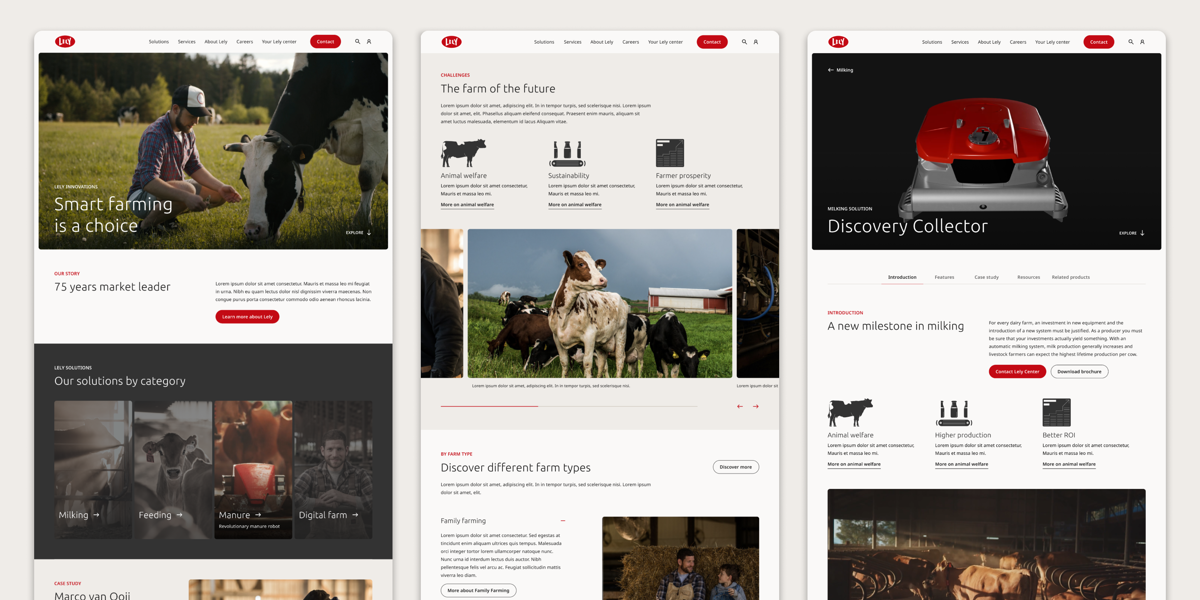This screenshot has width=1200, height=600.
Task: Open the Digital farm category tile
Action: (333, 470)
